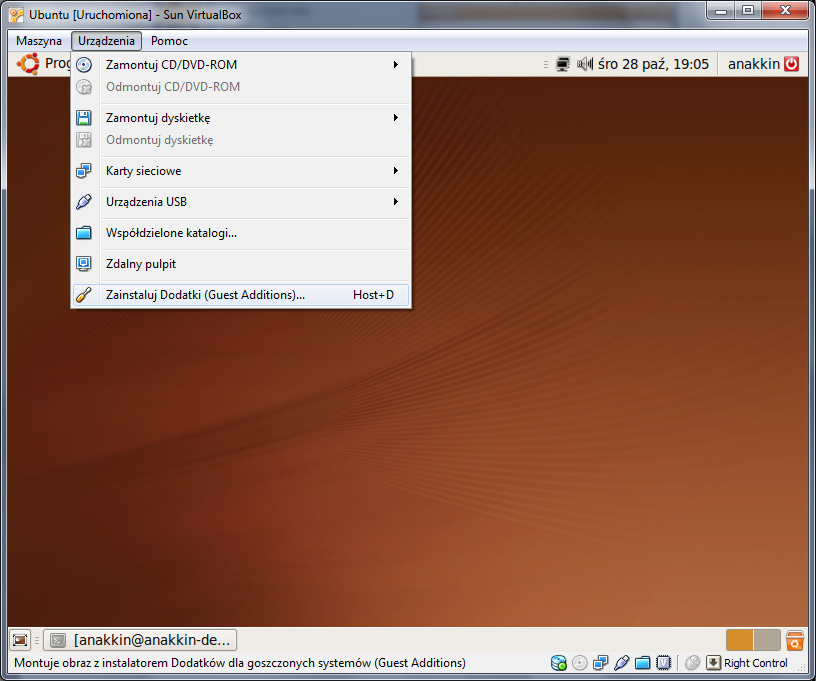Click the red power button next to anakkin
816x681 pixels.
pyautogui.click(x=792, y=64)
